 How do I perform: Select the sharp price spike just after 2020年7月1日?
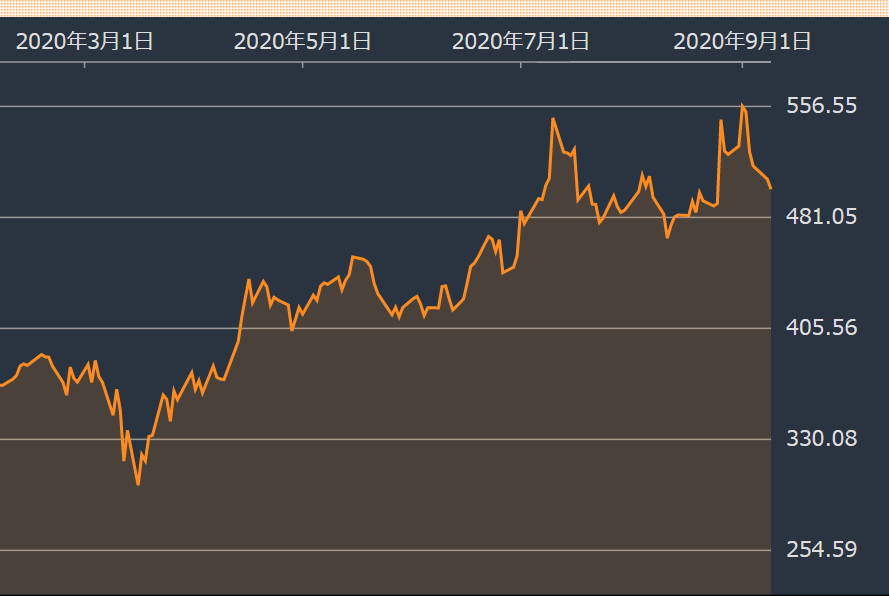553,119
